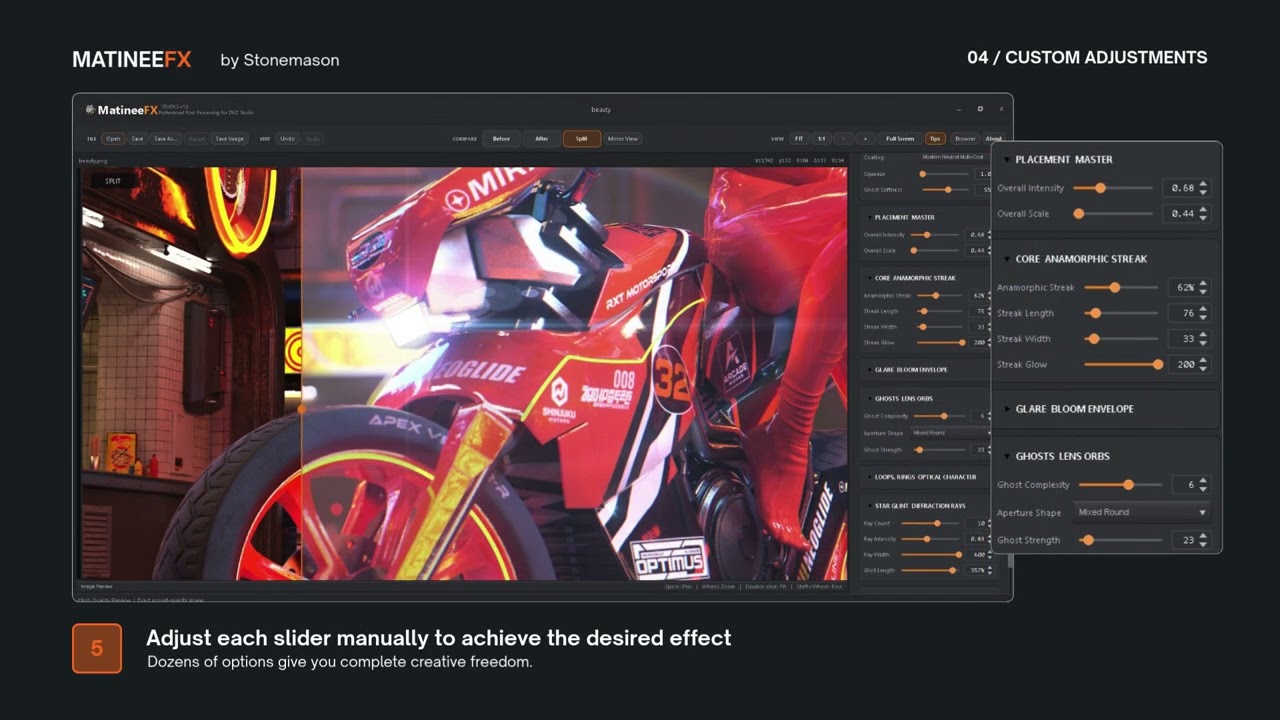Viewport: 1280px width, 720px height.
Task: Increment Streak Glow value in enlarged callout
Action: tap(1203, 361)
